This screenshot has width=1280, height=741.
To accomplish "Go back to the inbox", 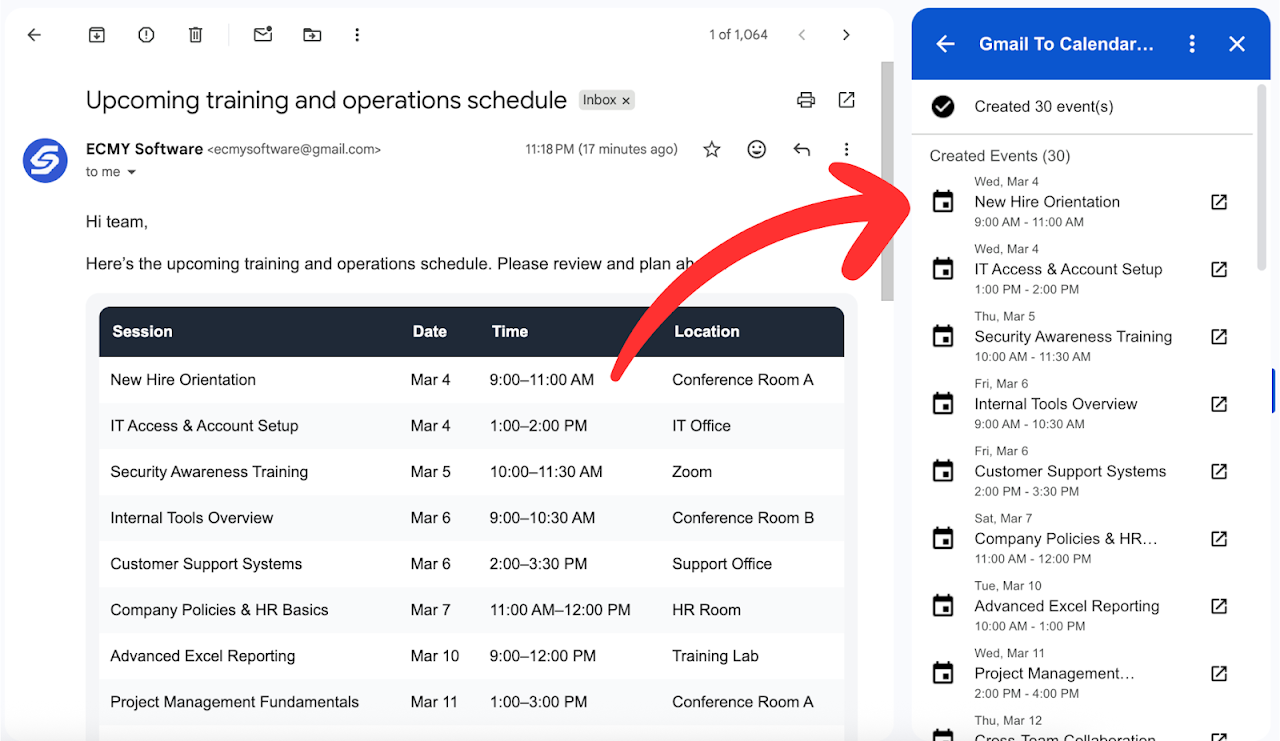I will (34, 34).
